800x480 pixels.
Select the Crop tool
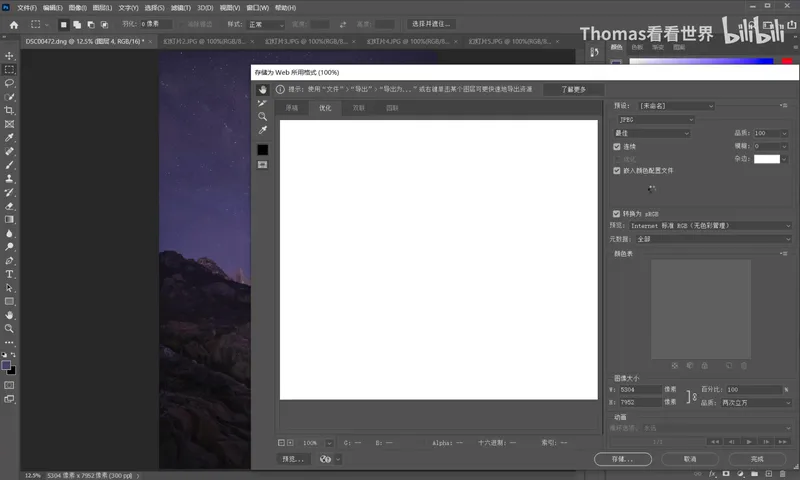click(9, 110)
